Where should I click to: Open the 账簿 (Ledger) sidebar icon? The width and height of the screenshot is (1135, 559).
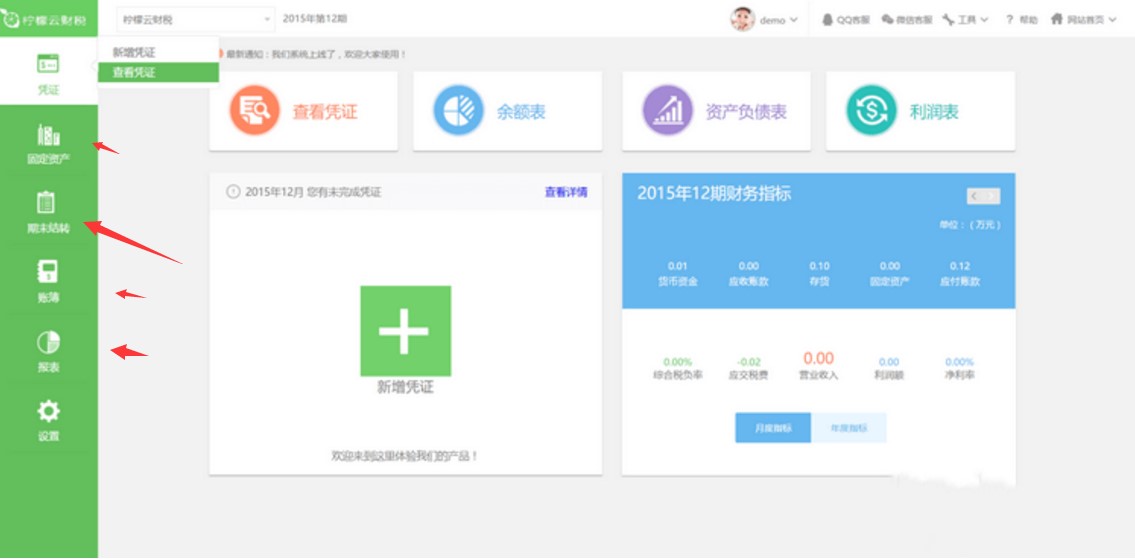[47, 272]
